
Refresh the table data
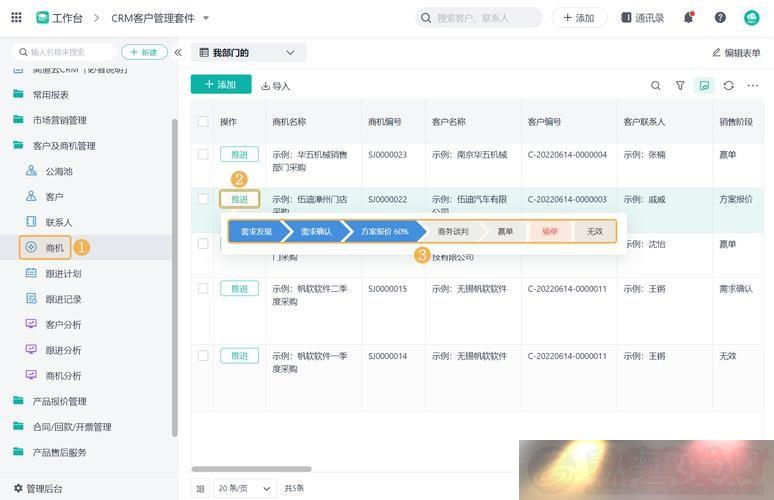(x=729, y=85)
